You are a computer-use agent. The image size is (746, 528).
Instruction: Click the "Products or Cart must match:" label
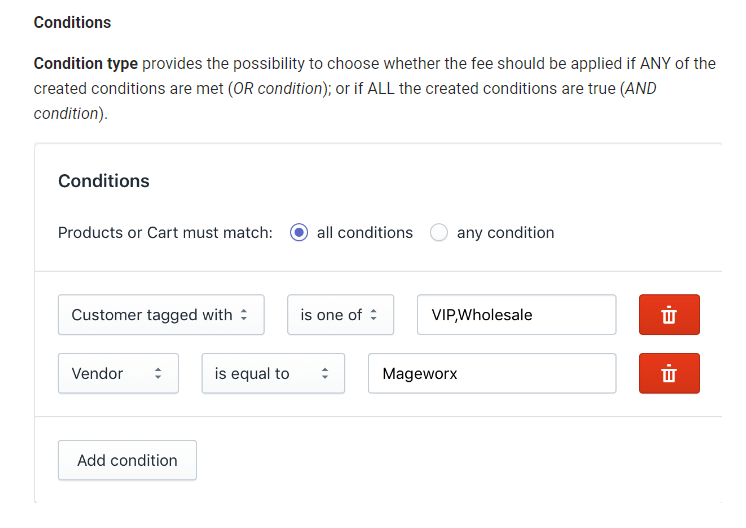coord(165,233)
